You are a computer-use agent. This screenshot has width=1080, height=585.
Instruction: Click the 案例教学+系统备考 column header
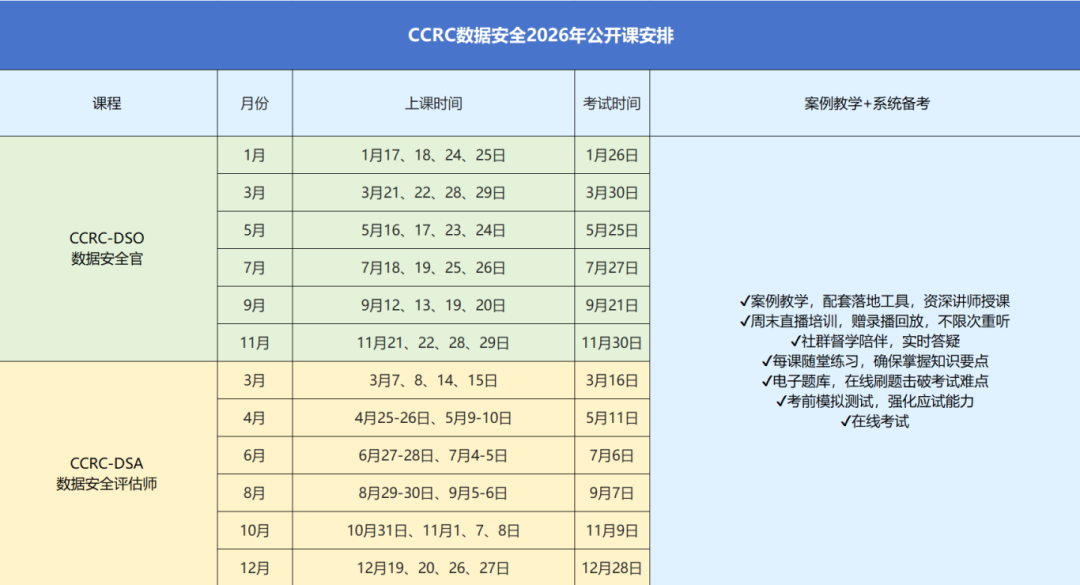(865, 103)
